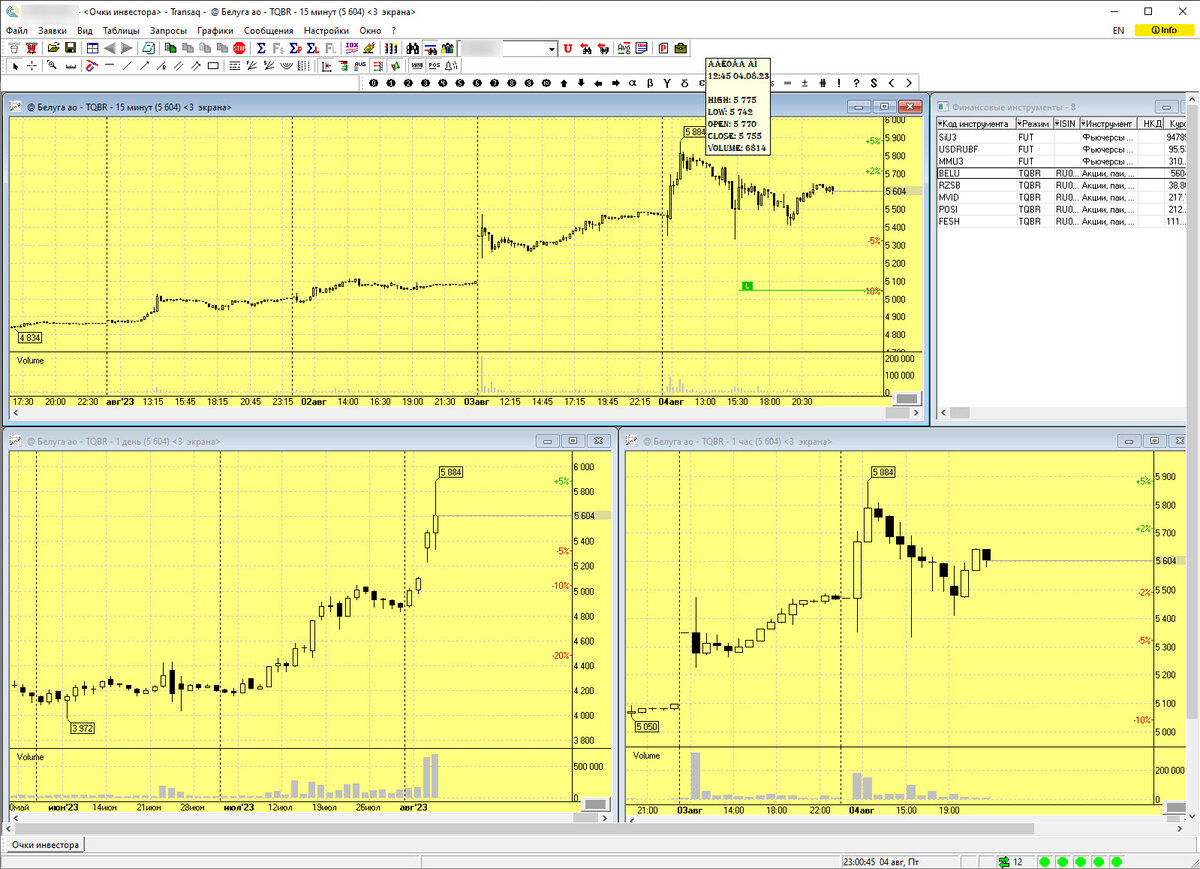Screen dimensions: 1200x869
Task: Select the RZSB instrument row
Action: 1061,185
